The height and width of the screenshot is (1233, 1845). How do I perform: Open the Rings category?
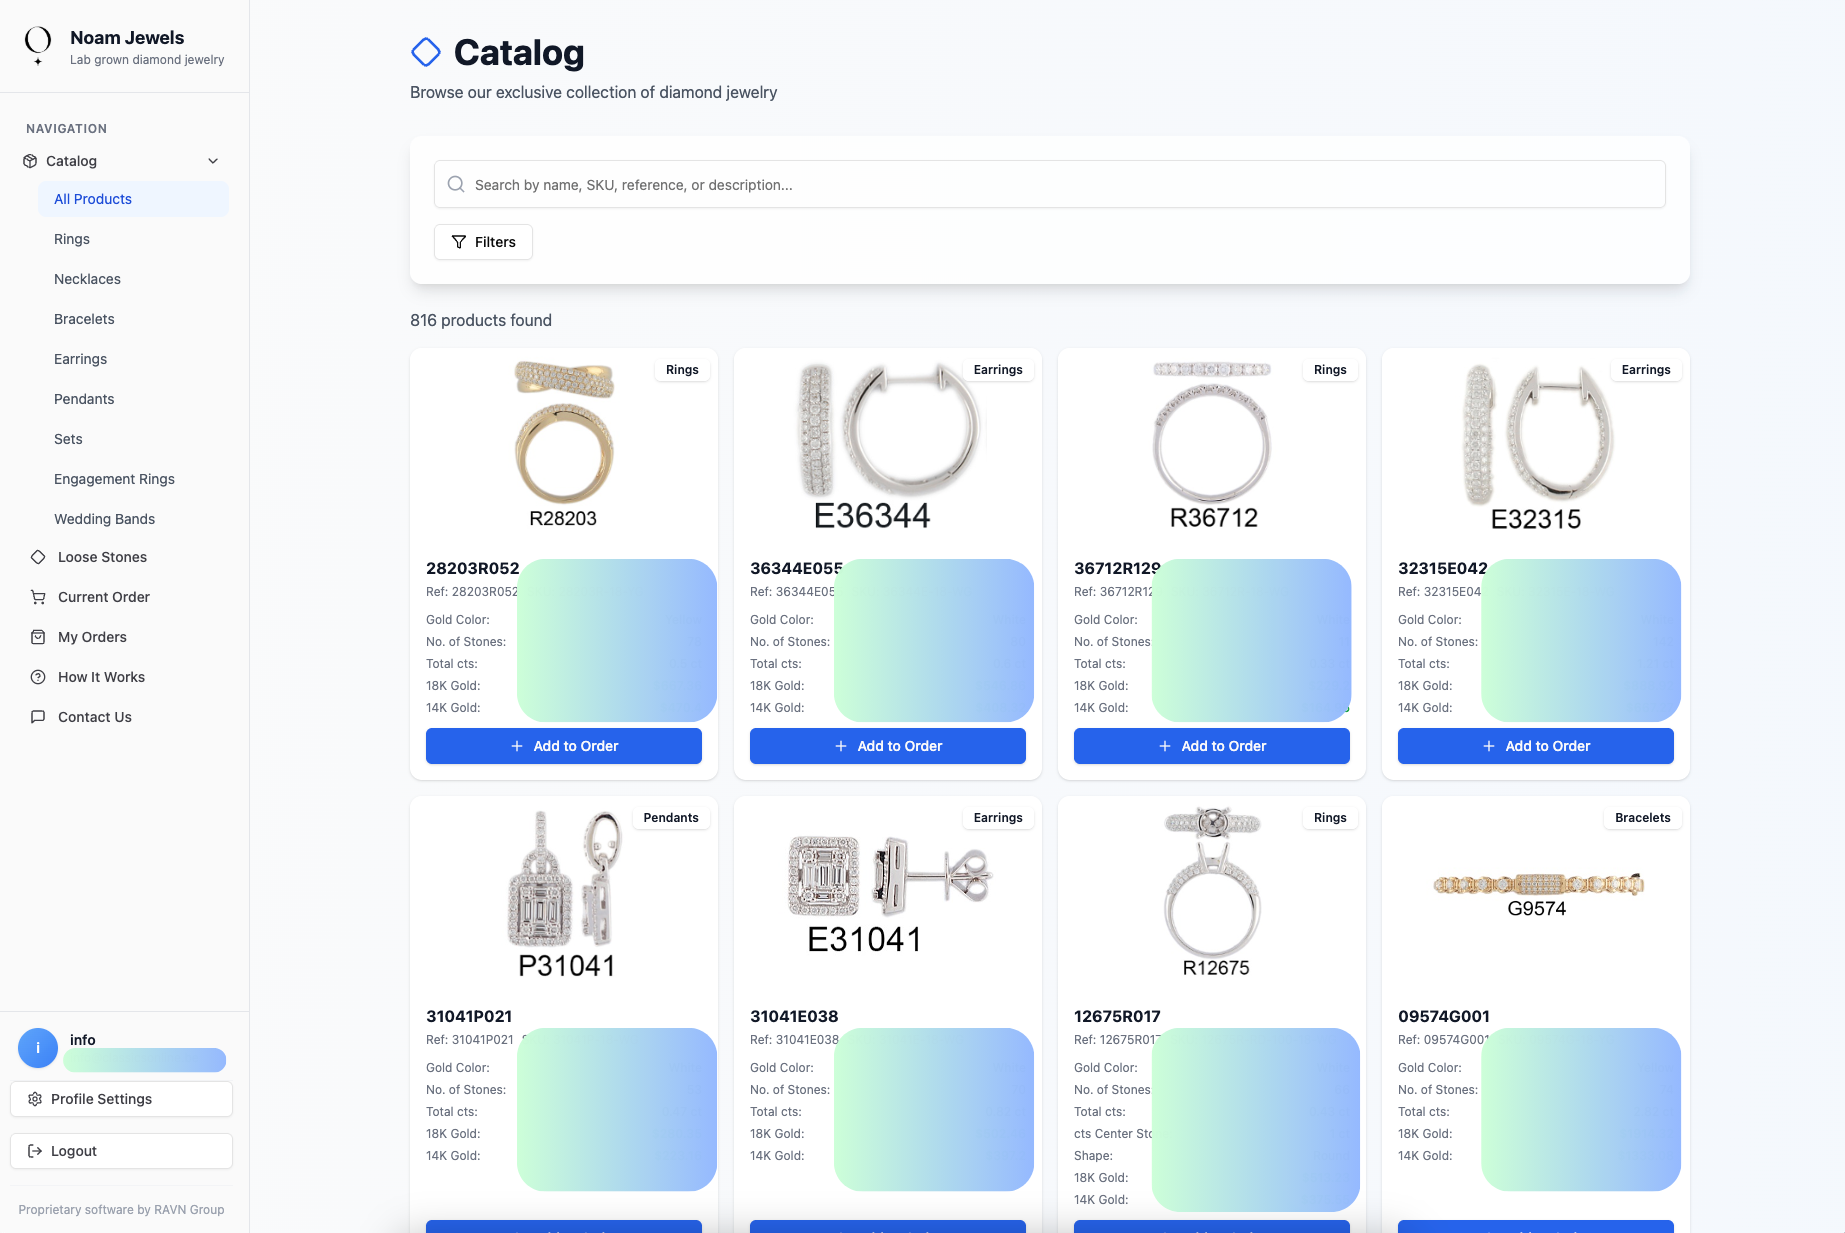[x=72, y=239]
